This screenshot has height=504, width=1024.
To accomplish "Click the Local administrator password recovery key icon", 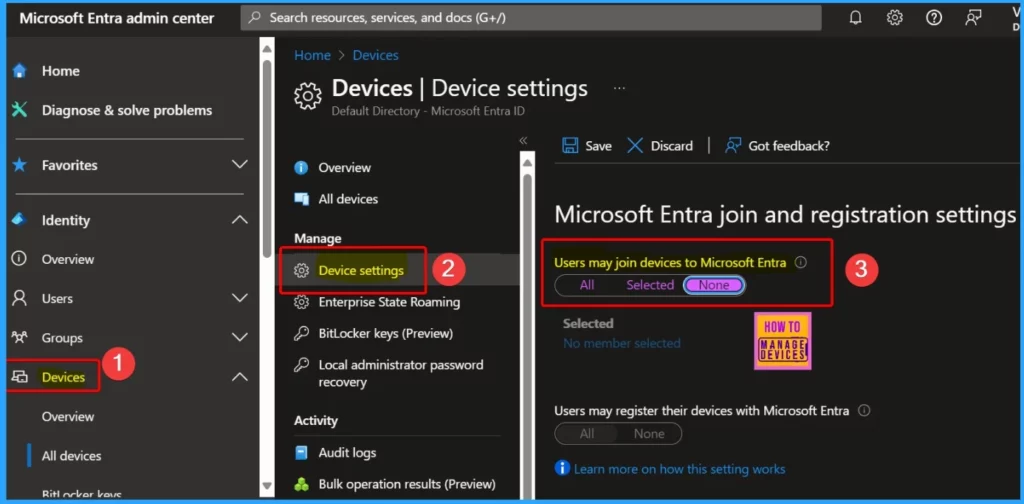I will tap(301, 365).
